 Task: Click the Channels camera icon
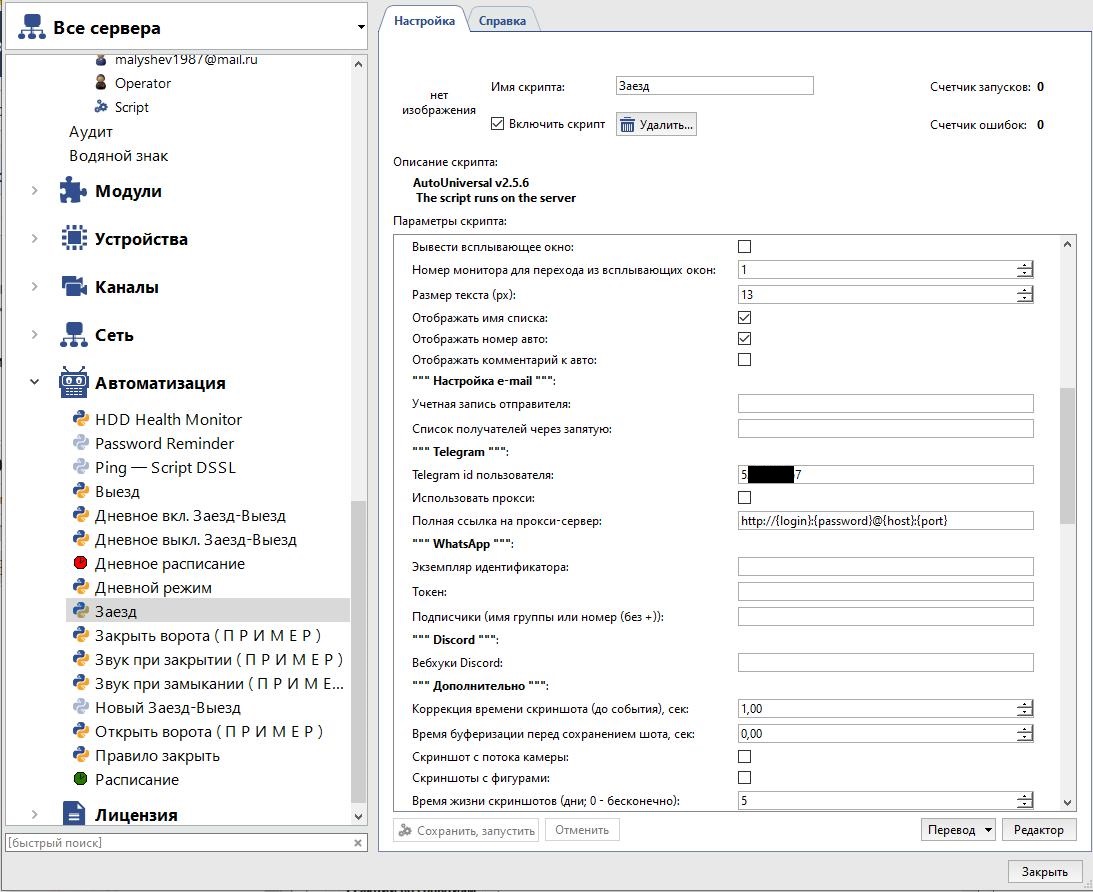point(73,287)
